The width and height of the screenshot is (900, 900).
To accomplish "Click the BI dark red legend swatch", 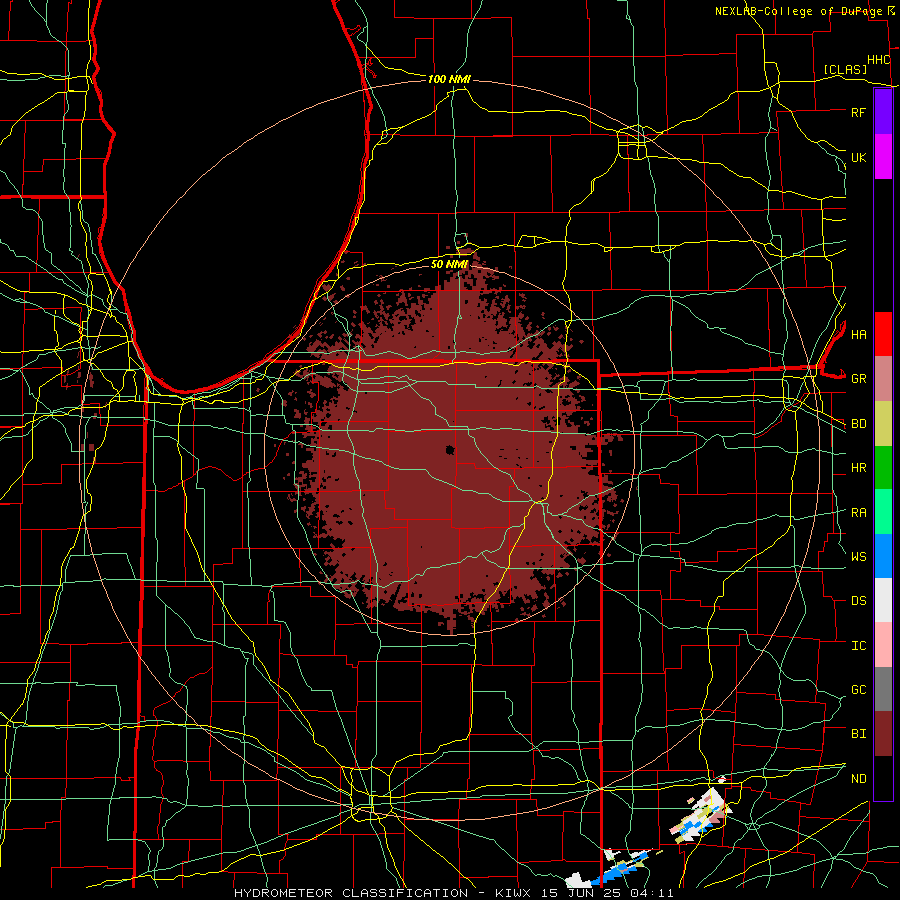I will click(x=883, y=734).
